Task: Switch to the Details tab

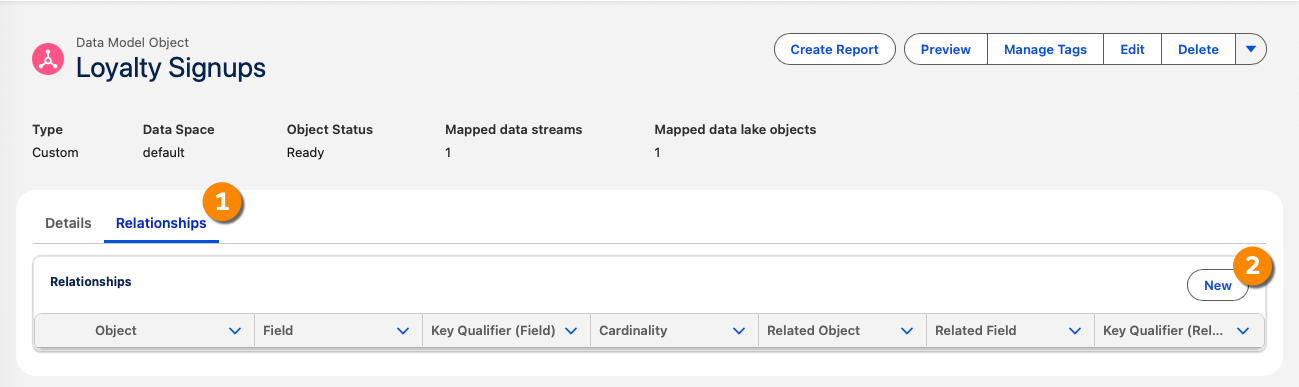Action: [68, 223]
